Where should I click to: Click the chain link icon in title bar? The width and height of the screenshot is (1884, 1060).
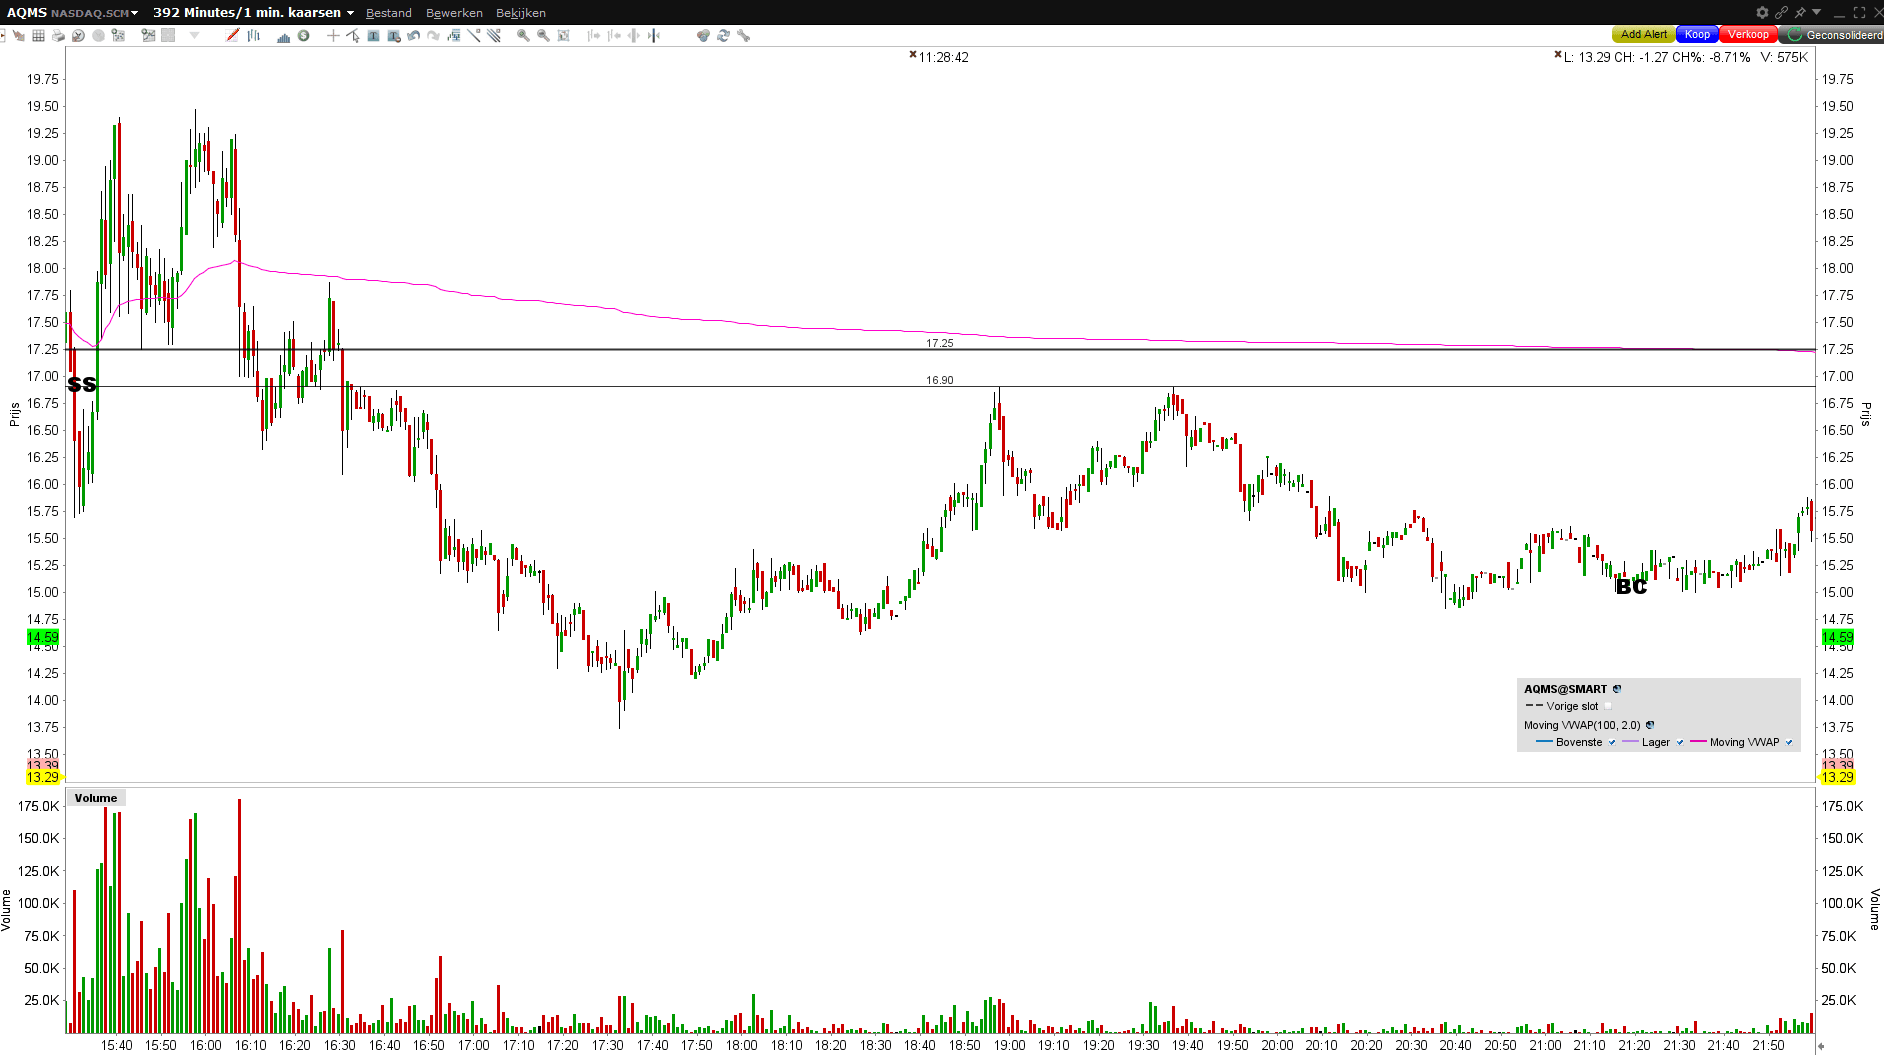(1781, 13)
